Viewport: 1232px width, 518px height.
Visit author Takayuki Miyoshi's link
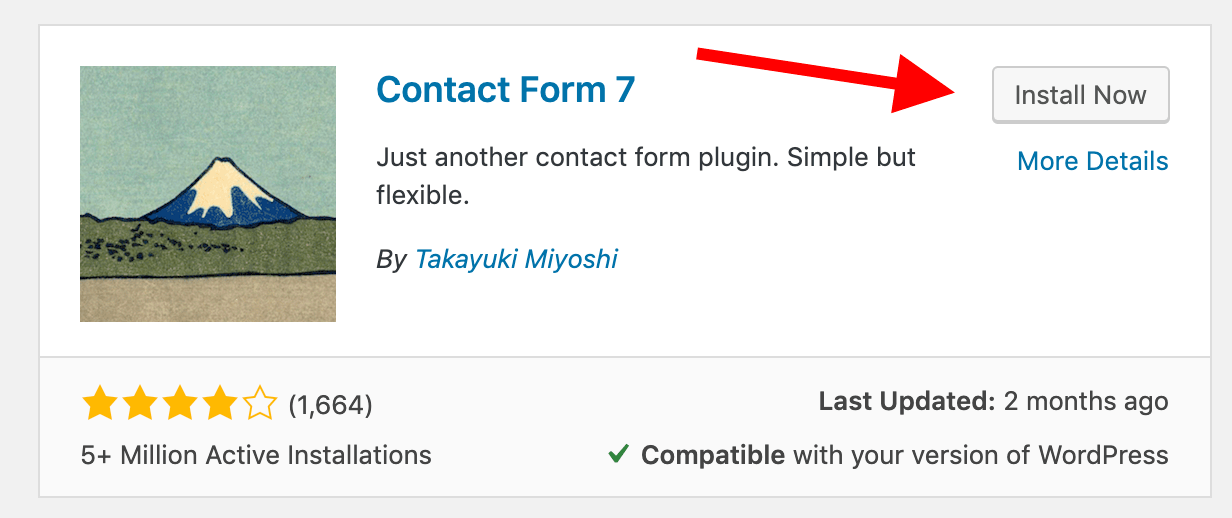click(x=516, y=260)
